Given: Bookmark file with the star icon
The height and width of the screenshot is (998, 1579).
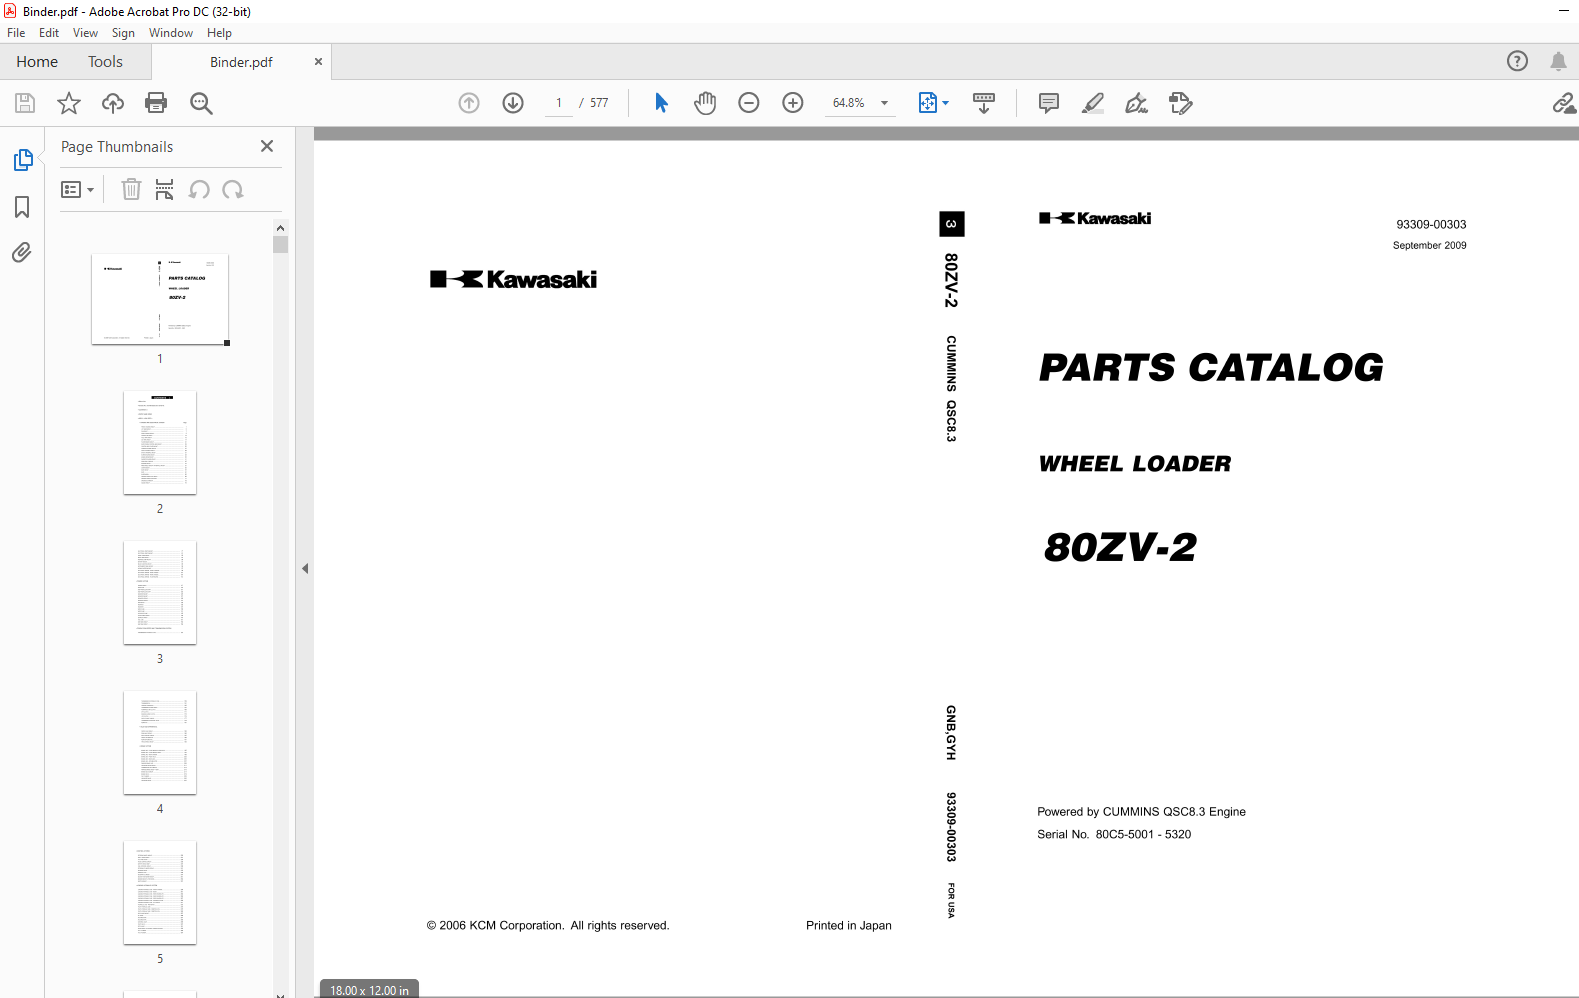Looking at the screenshot, I should point(69,103).
